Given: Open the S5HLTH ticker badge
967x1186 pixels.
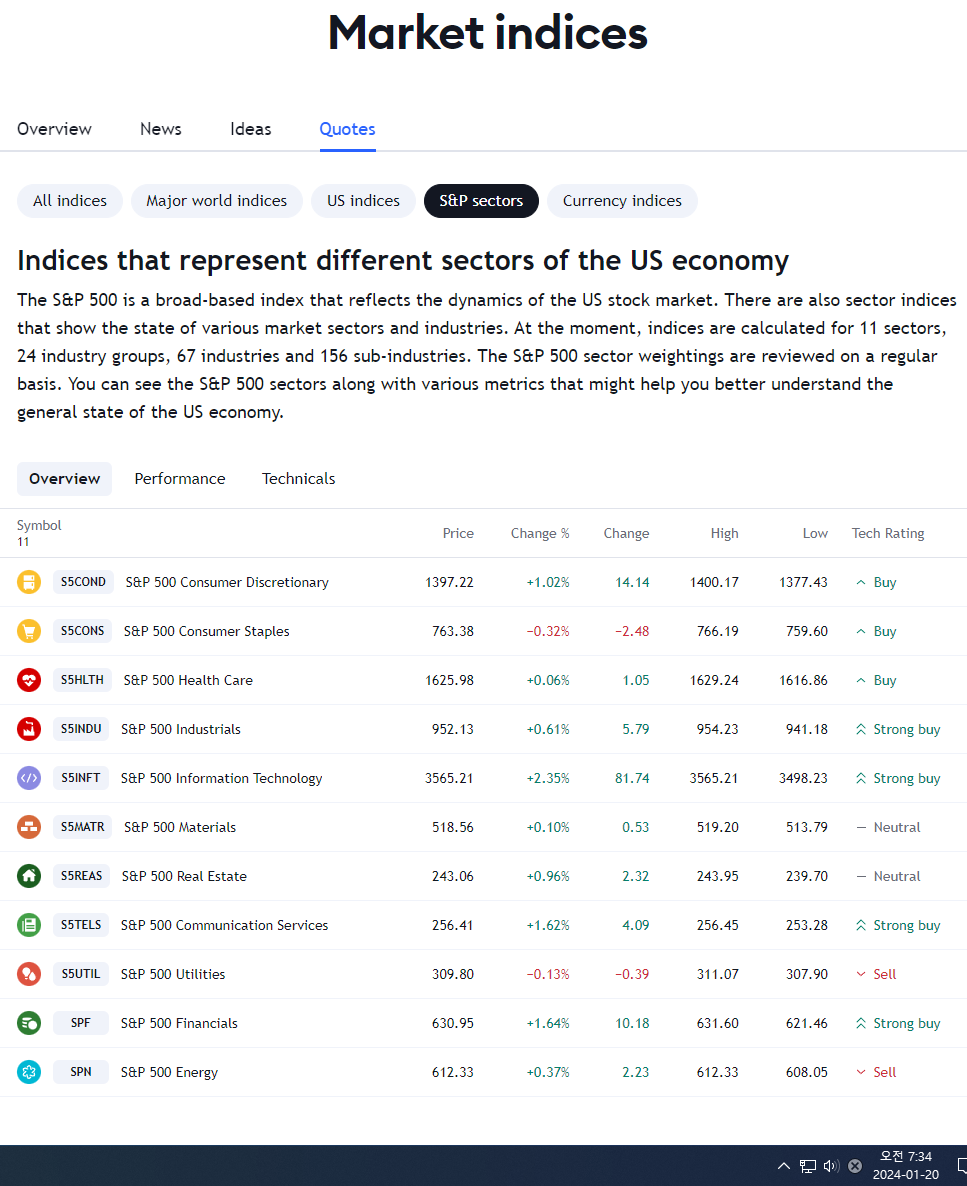Looking at the screenshot, I should point(82,680).
